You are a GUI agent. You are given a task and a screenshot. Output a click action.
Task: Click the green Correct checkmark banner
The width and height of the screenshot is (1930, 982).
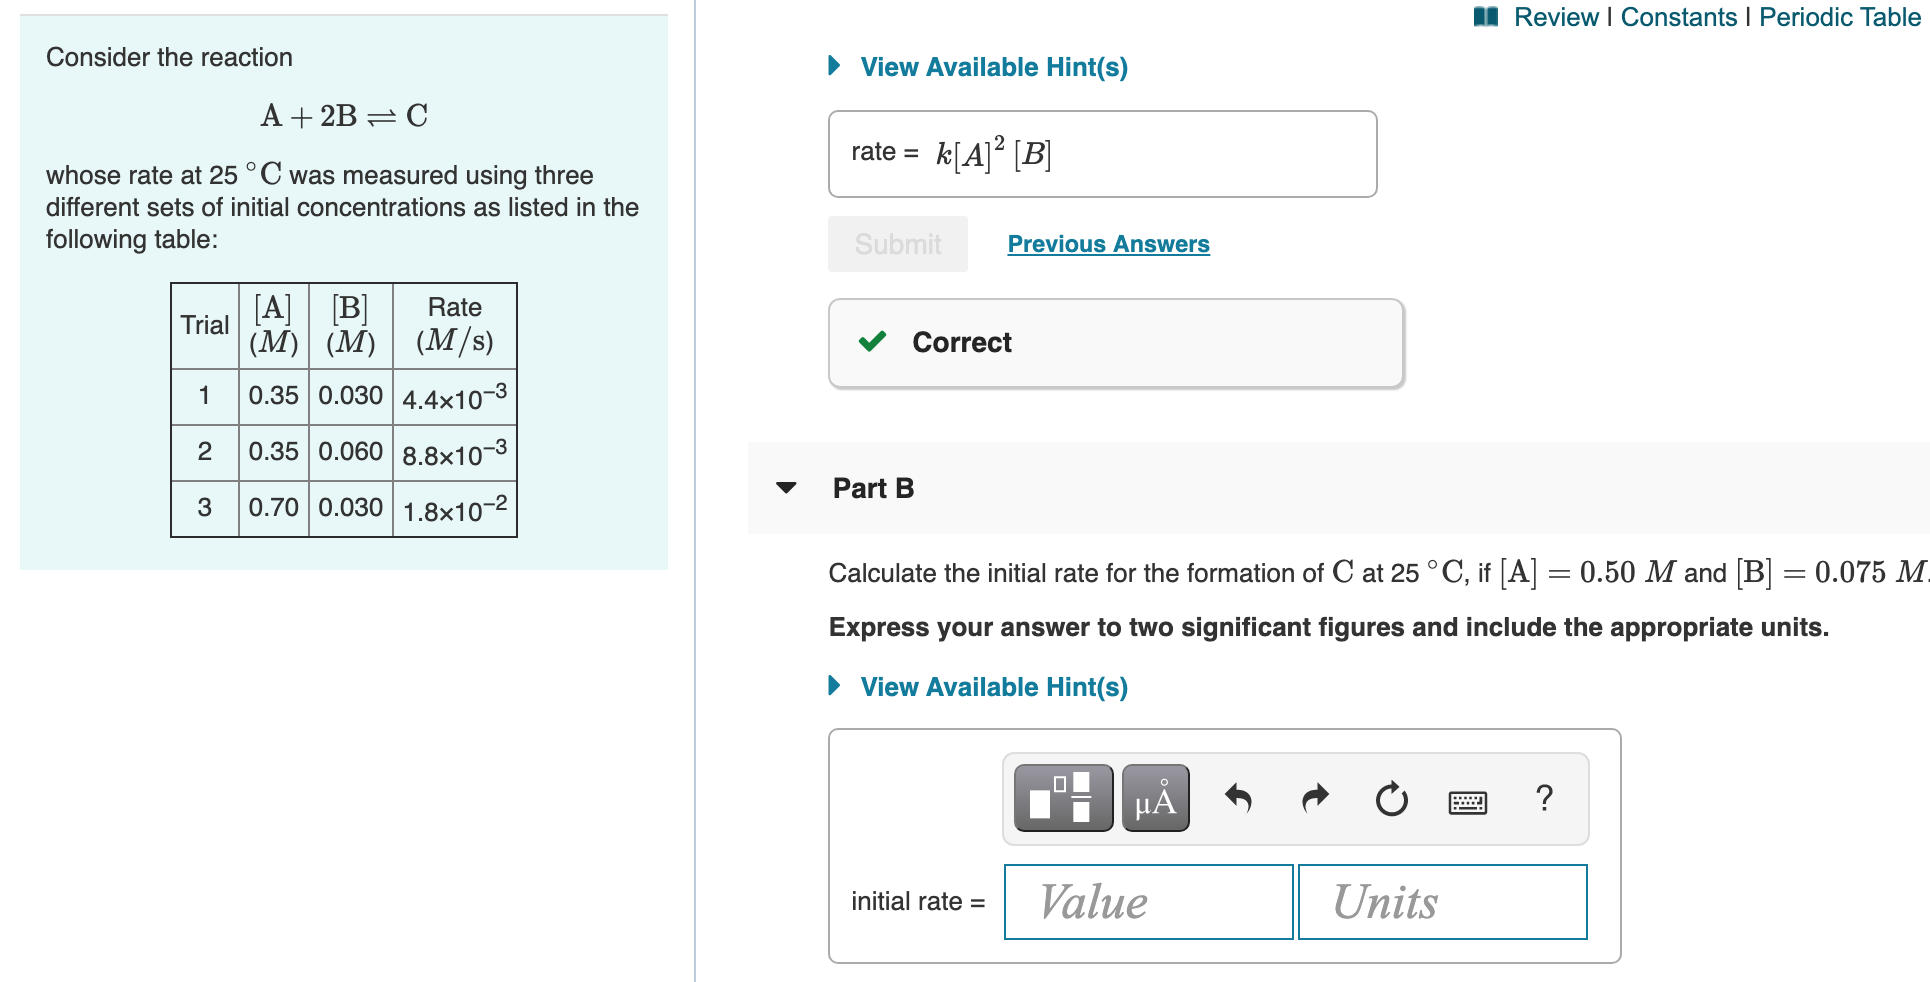[x=1115, y=342]
